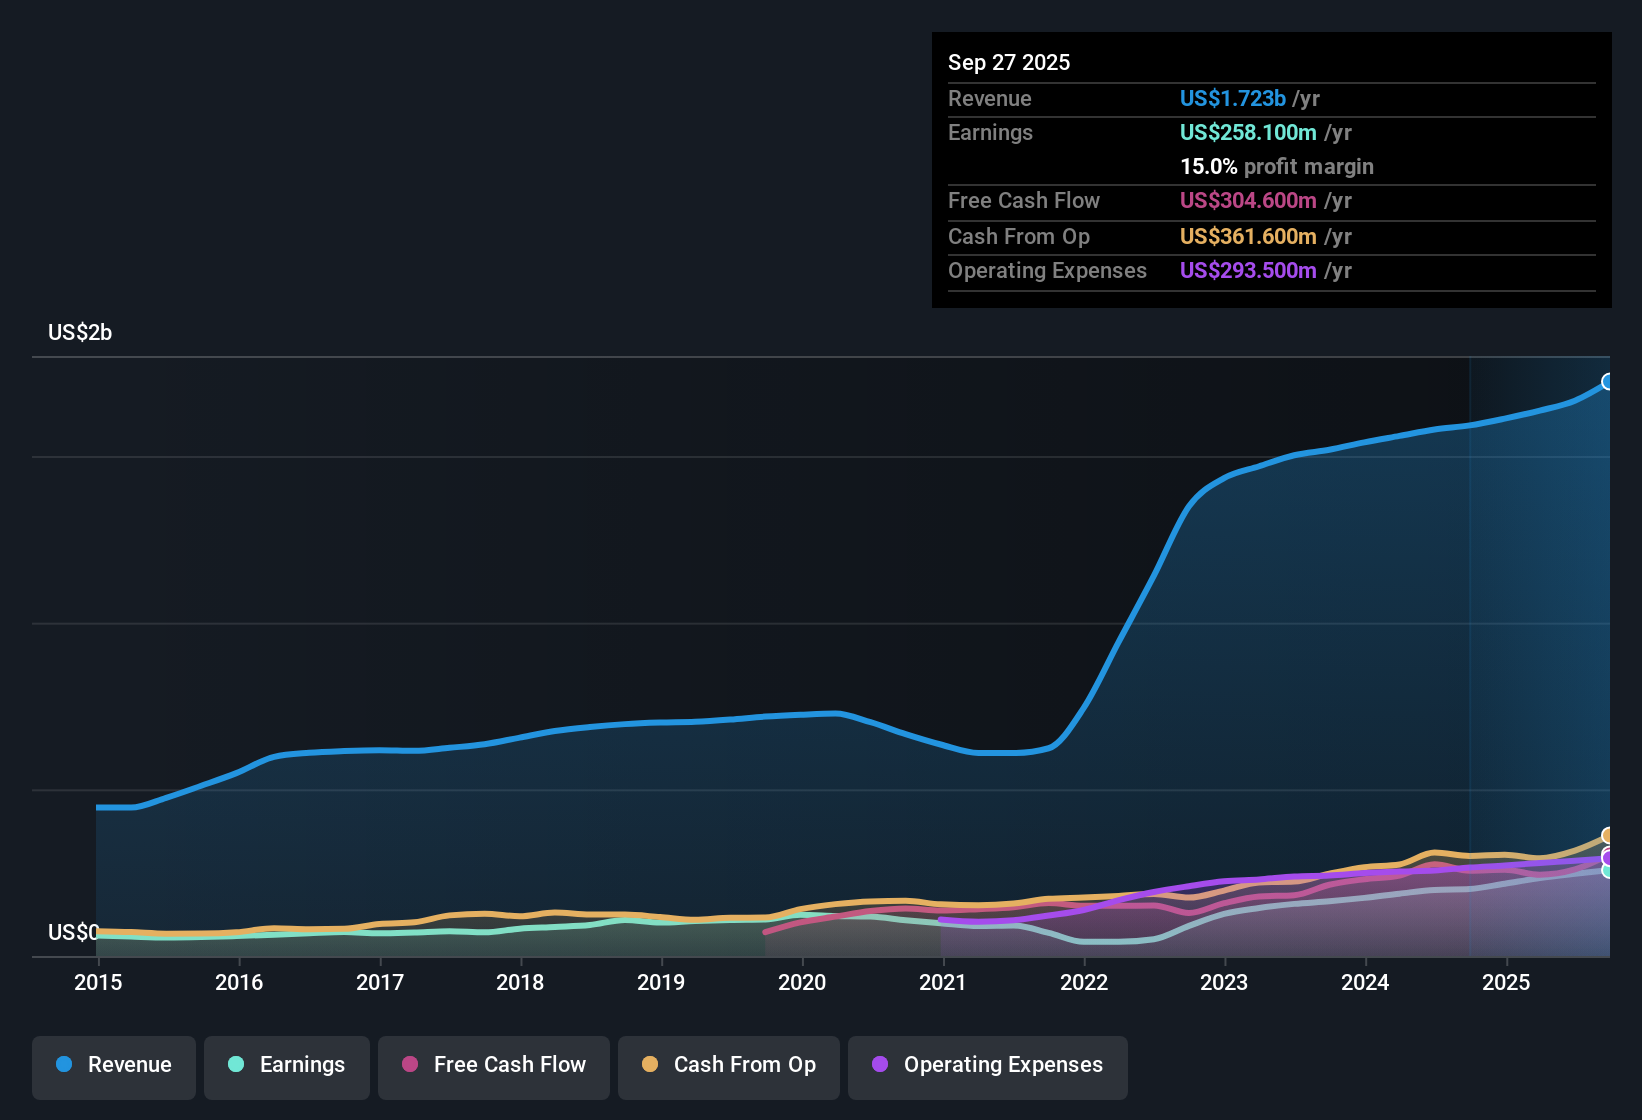Select the Earnings endpoint marker
The width and height of the screenshot is (1642, 1120).
(1606, 870)
